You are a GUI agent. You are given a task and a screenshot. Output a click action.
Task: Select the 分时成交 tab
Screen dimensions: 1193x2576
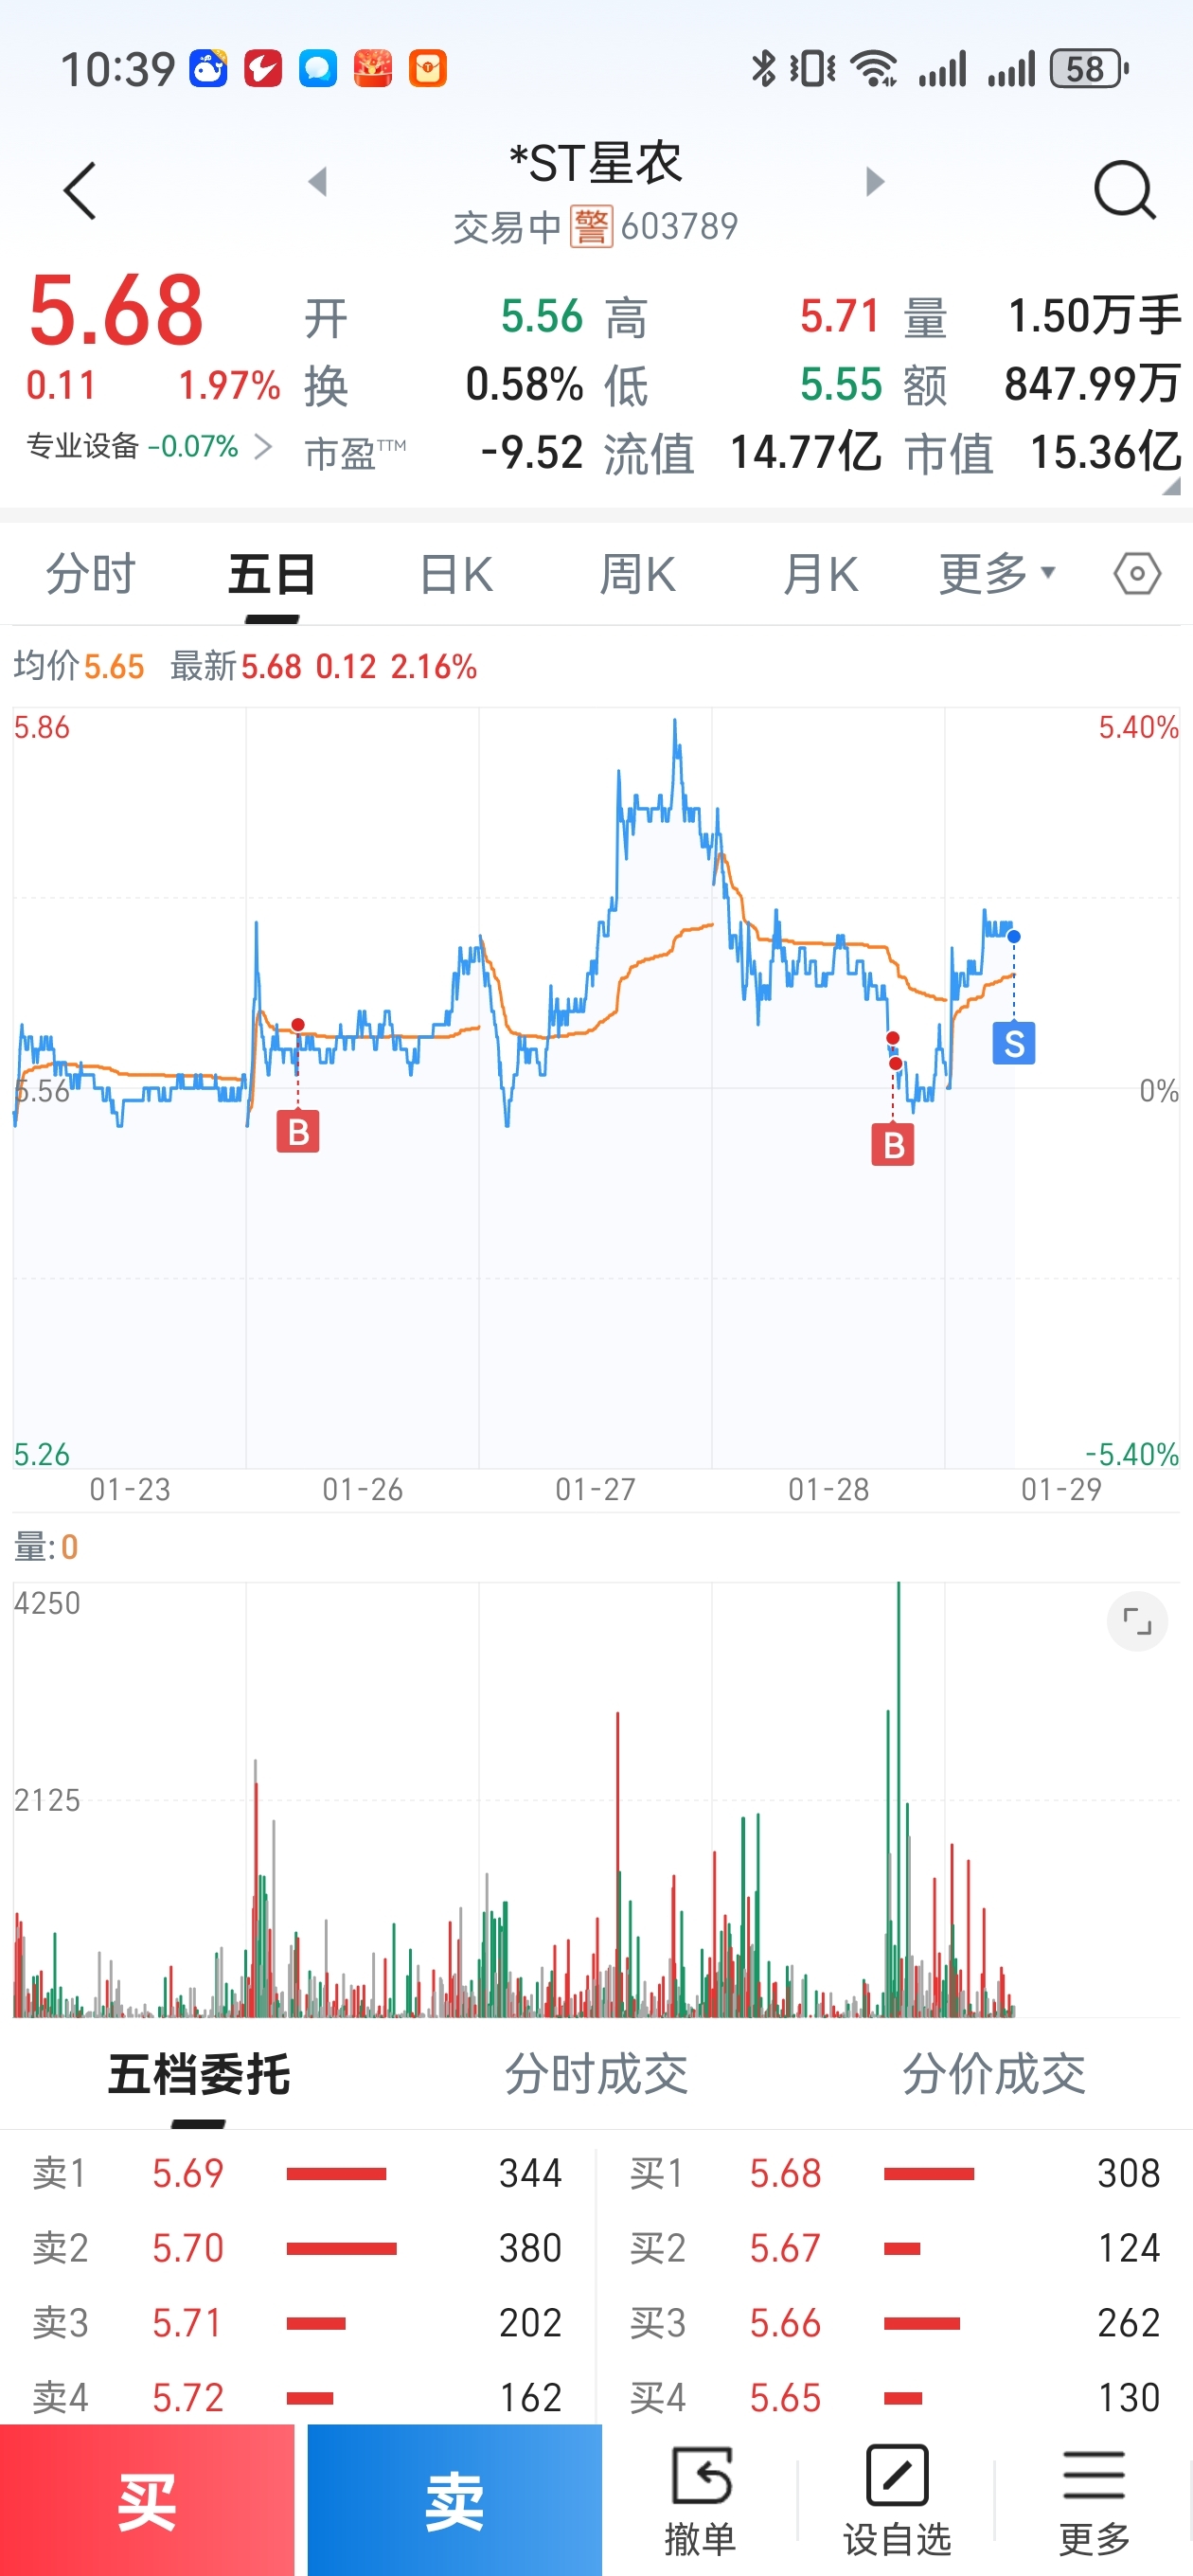596,2073
